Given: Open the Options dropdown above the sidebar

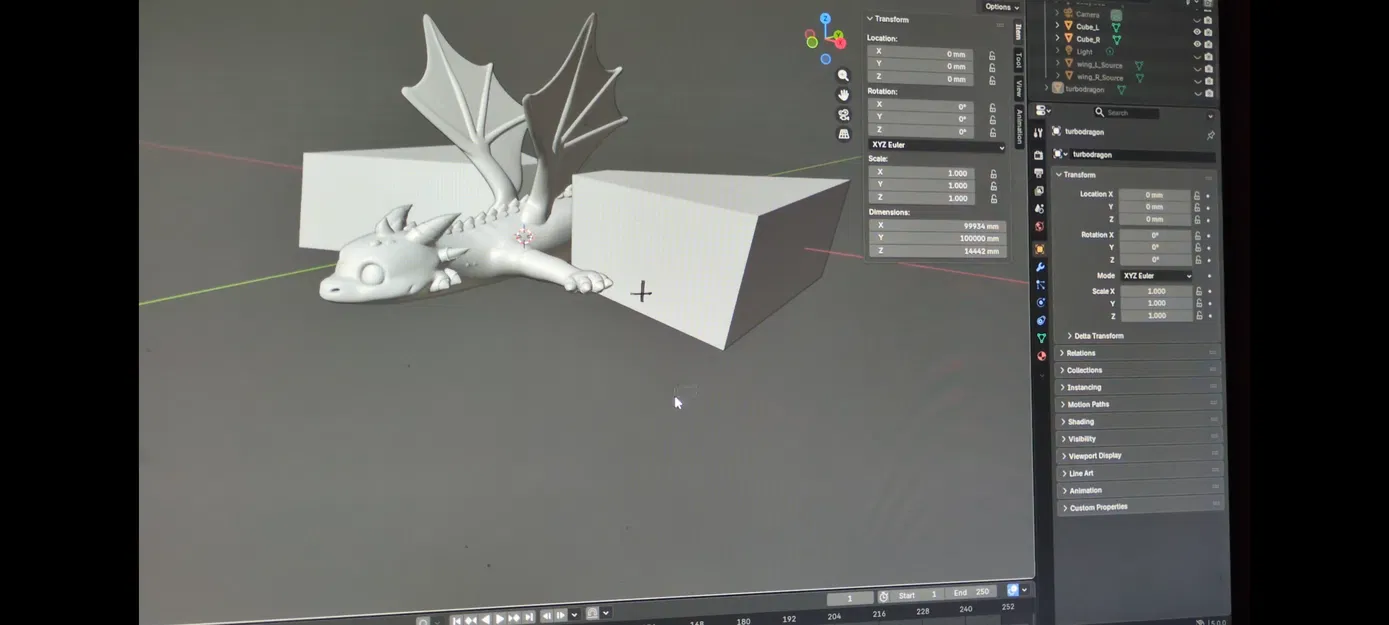Looking at the screenshot, I should 1001,7.
